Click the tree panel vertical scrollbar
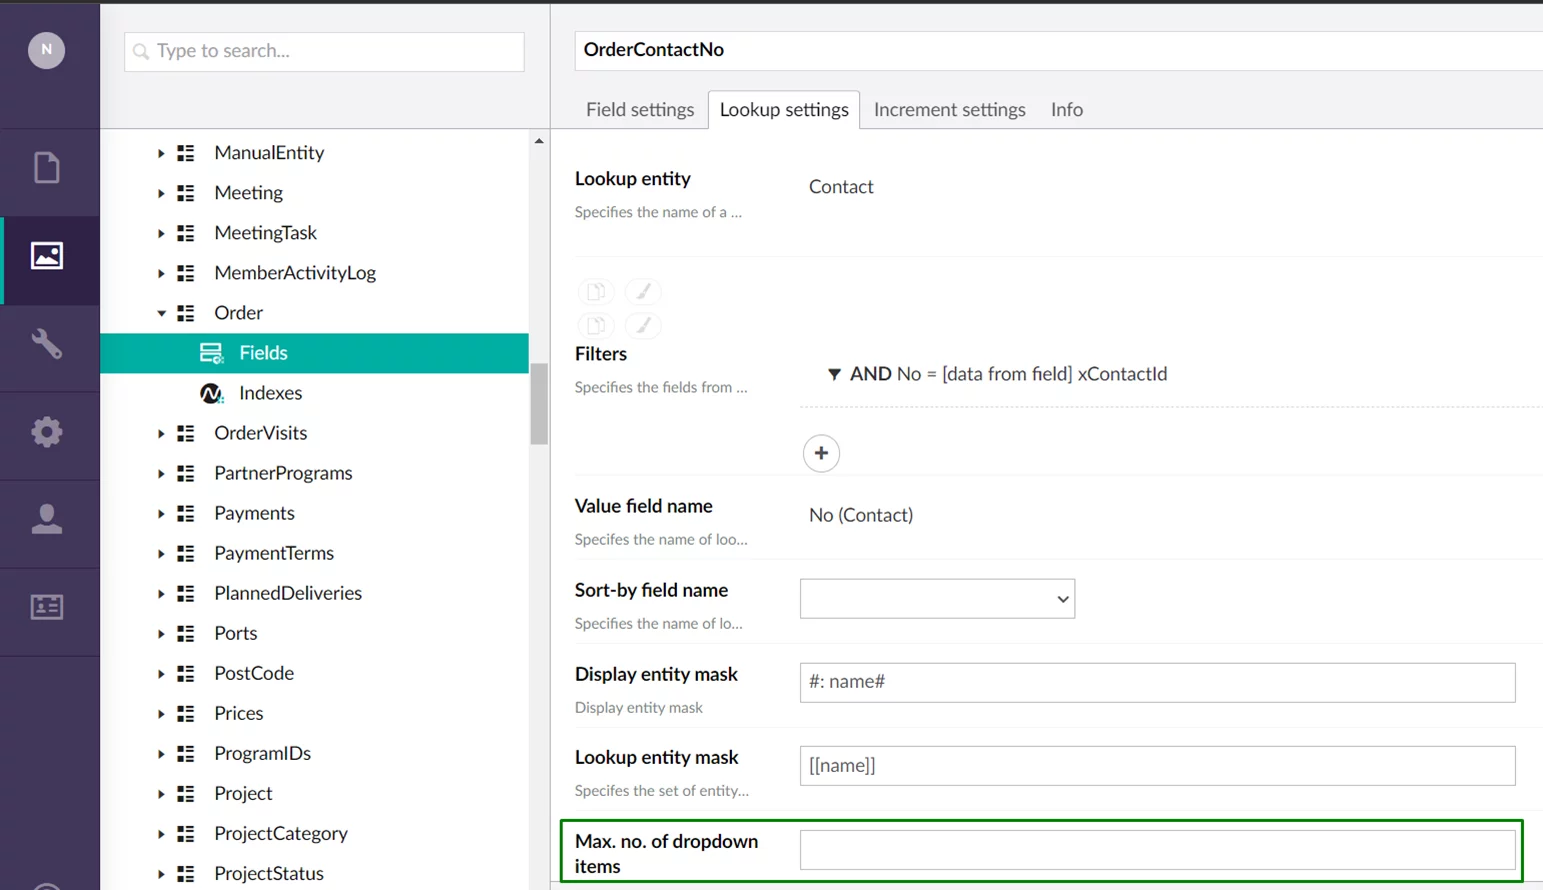 [539, 403]
